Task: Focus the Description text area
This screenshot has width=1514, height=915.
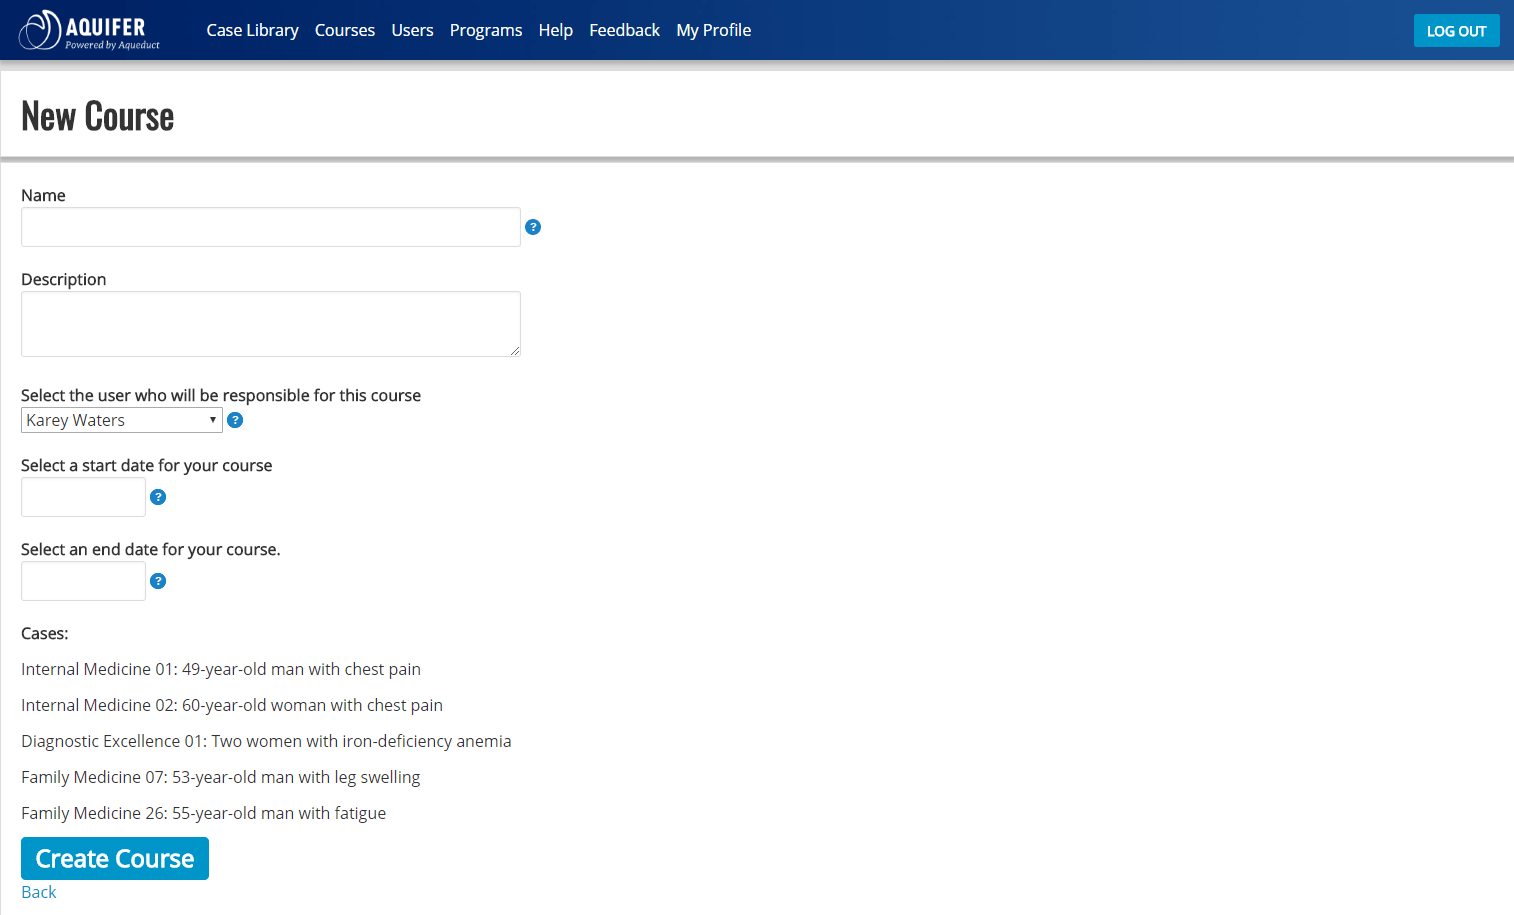Action: (x=271, y=324)
